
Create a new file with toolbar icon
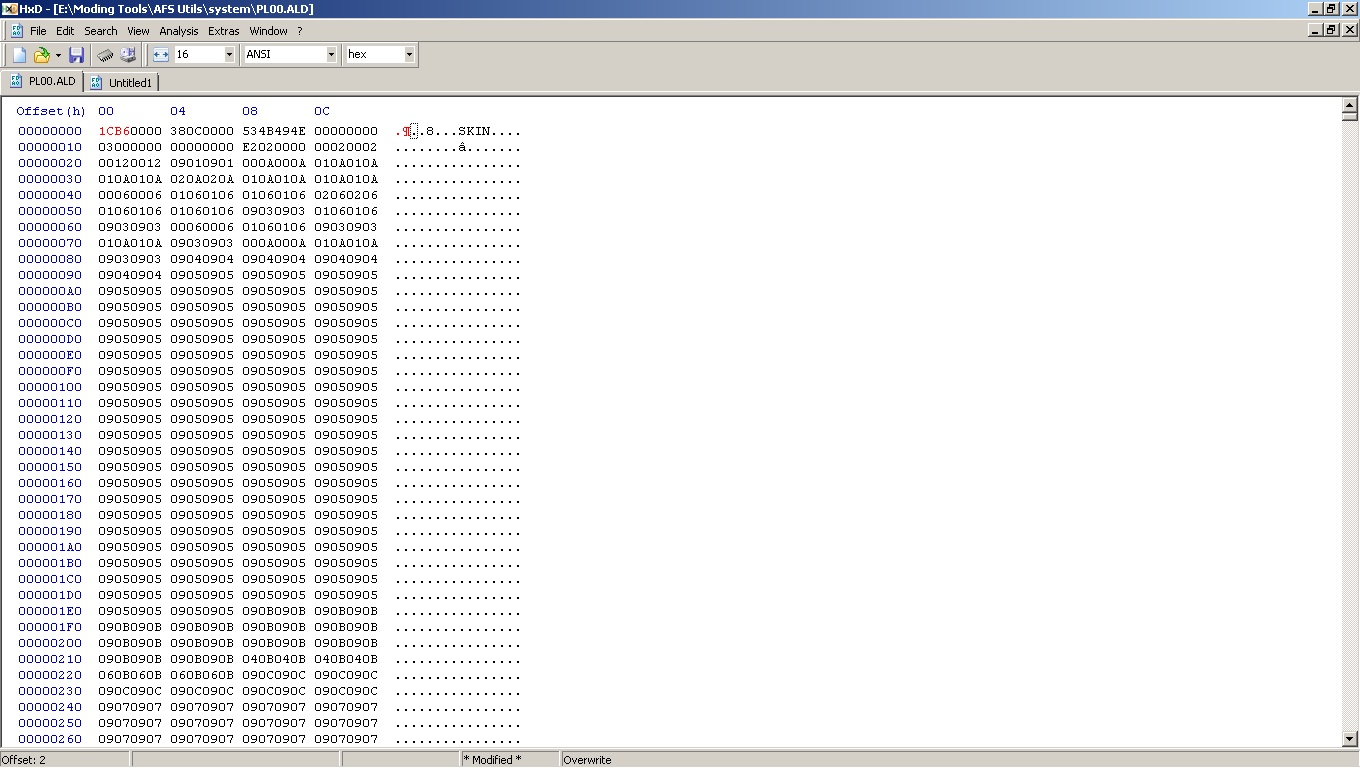[x=19, y=55]
